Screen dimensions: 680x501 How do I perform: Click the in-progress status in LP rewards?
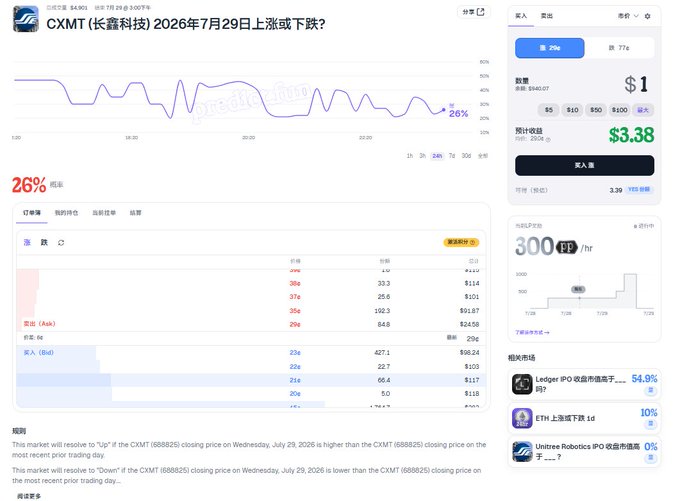point(644,226)
